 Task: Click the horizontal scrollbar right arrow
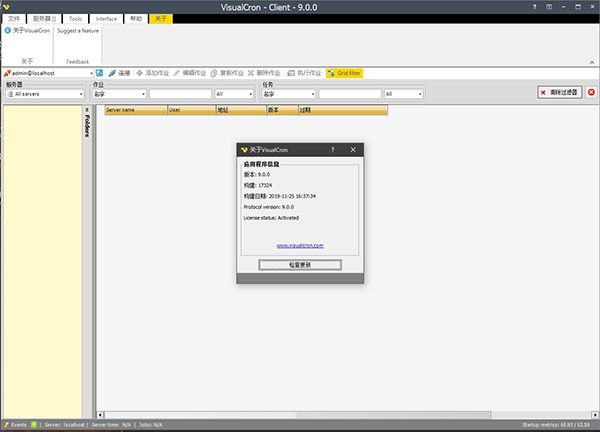[x=595, y=415]
